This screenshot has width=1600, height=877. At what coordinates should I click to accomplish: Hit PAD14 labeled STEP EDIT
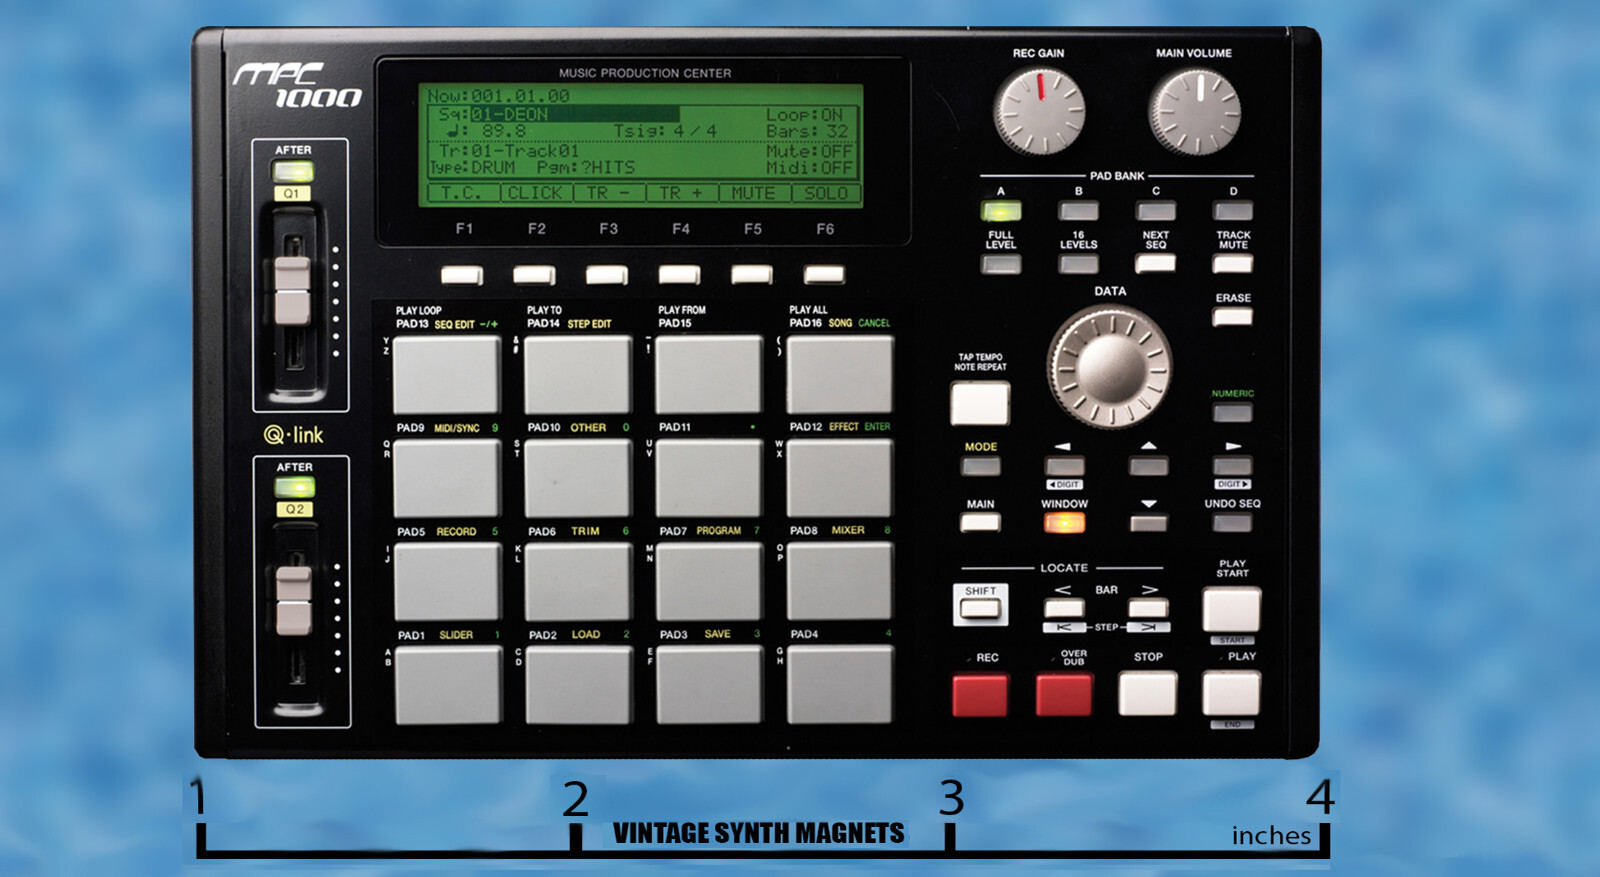point(578,374)
